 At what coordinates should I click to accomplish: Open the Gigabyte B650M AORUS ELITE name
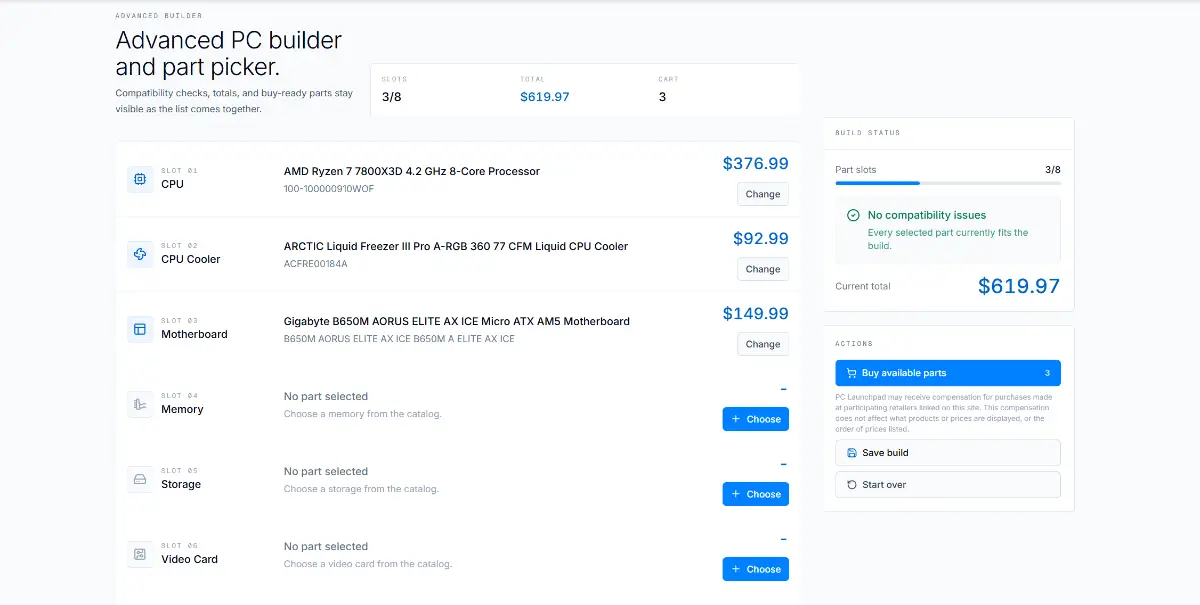pos(457,321)
